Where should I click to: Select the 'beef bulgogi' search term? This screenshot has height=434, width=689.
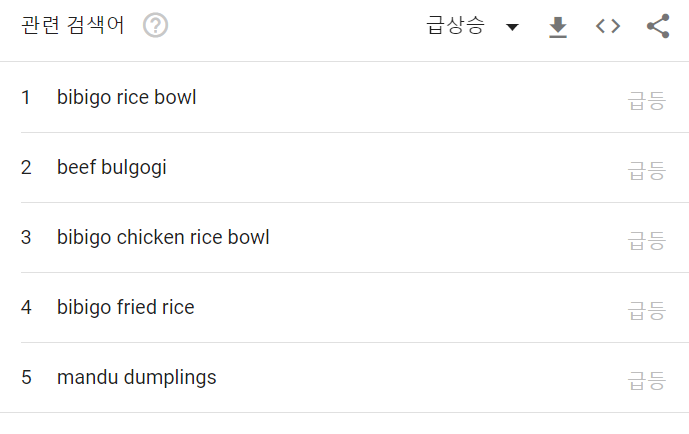coord(112,168)
